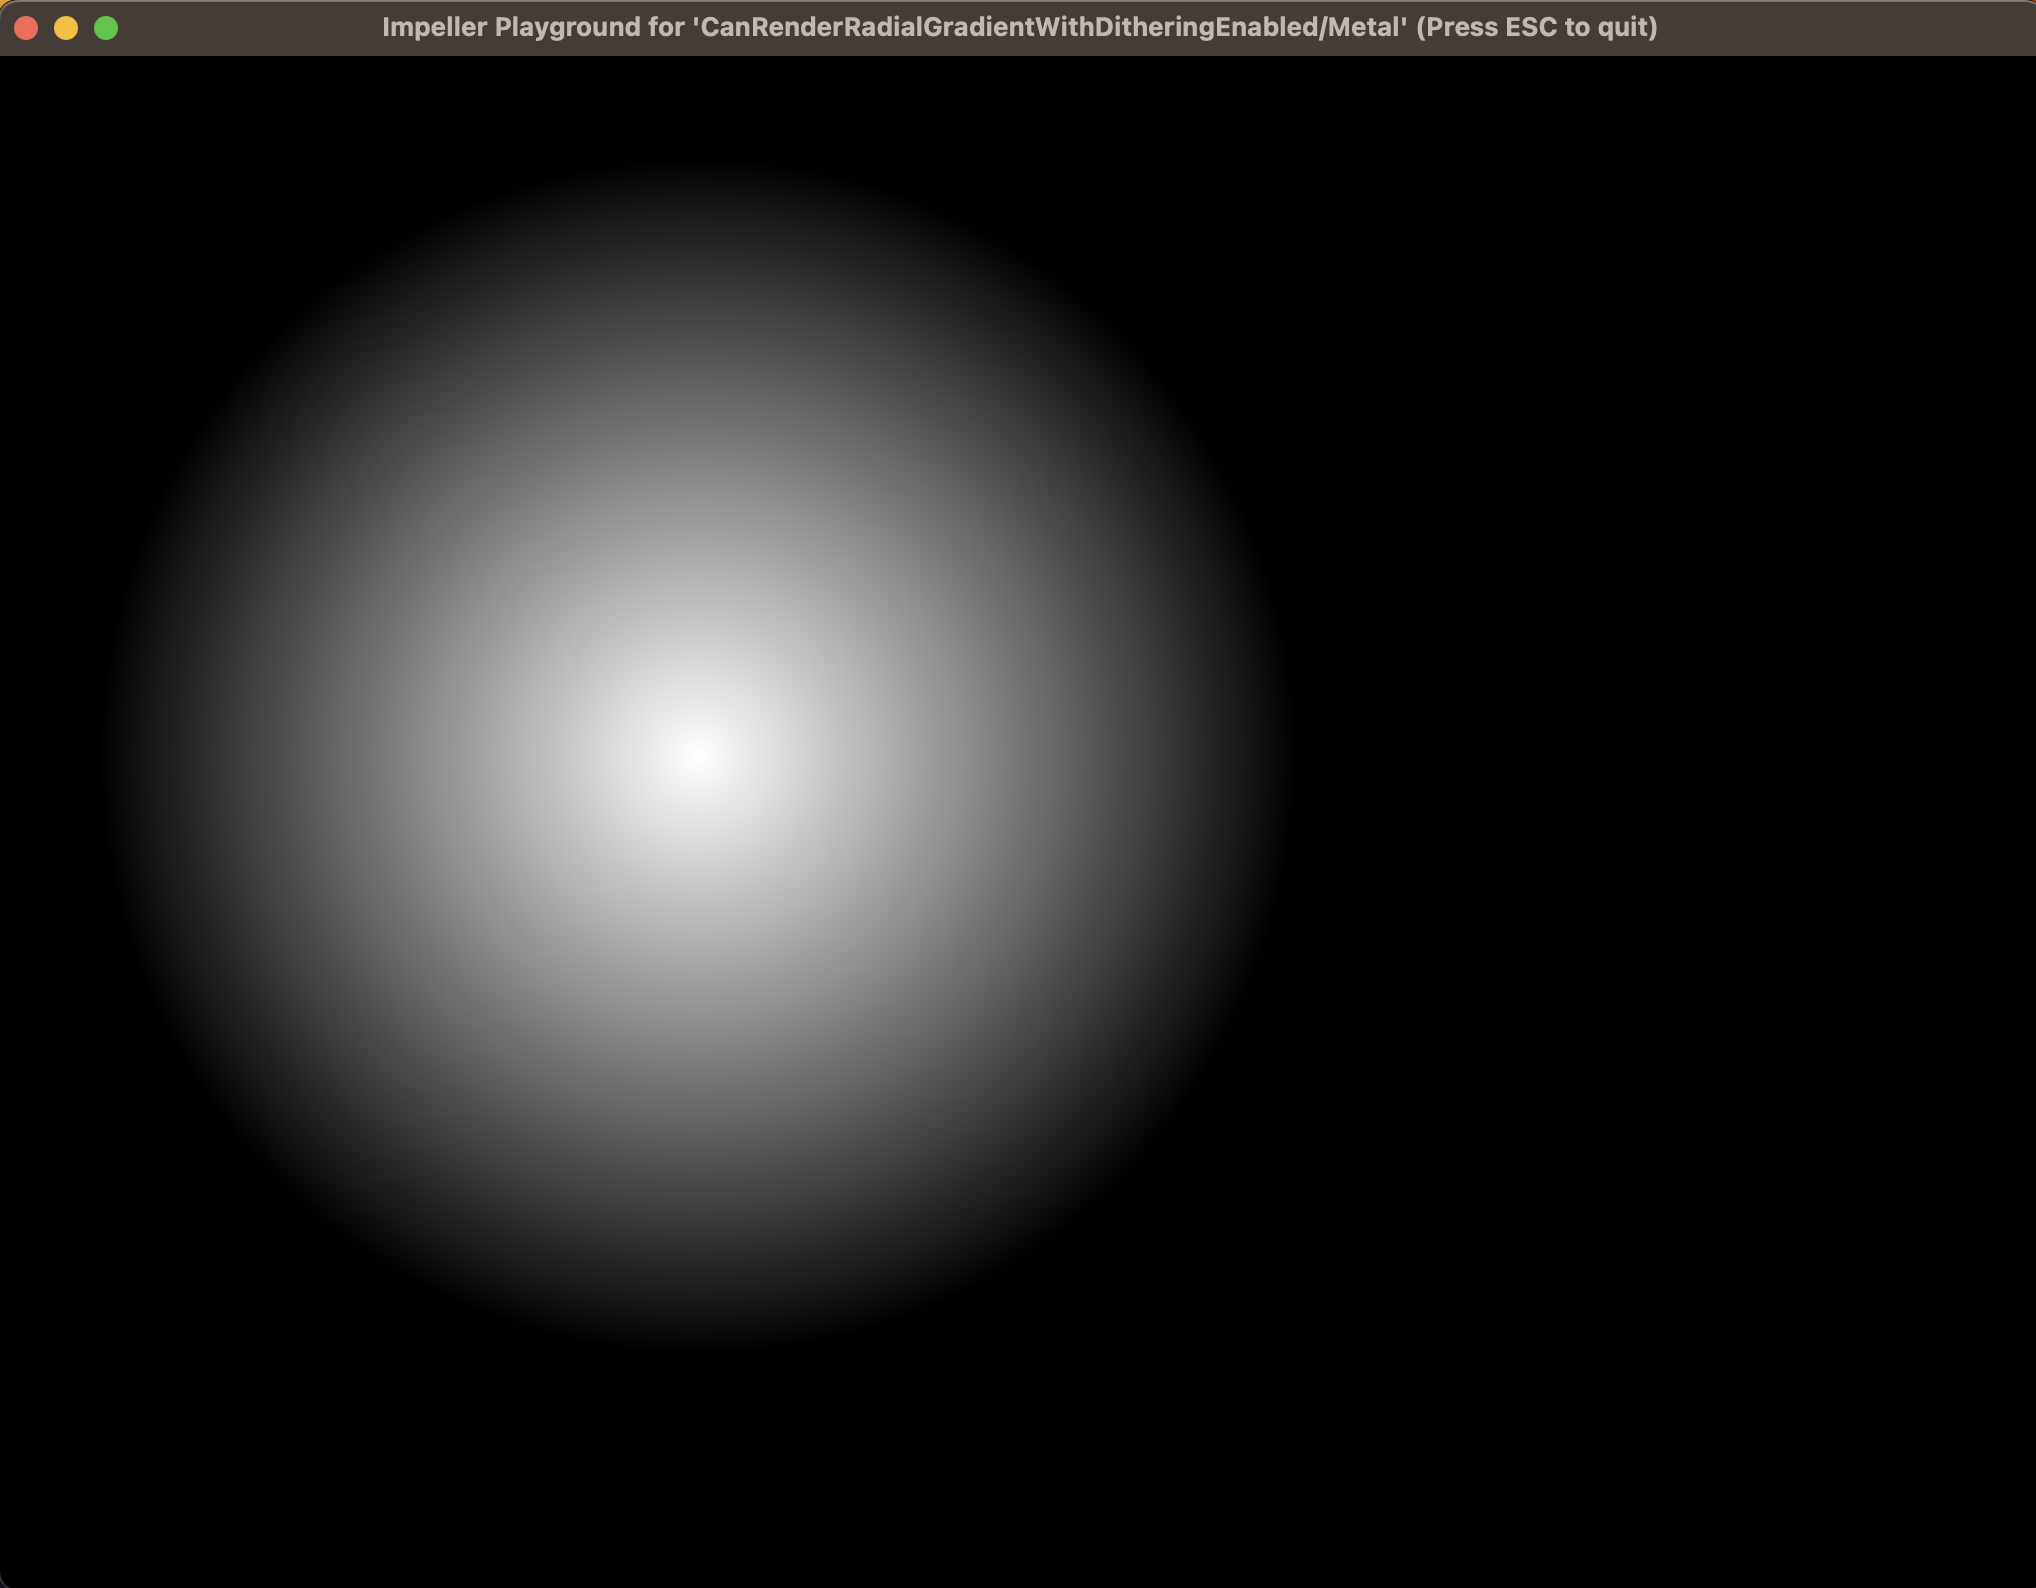Click the word 'Impeller' in title
This screenshot has height=1588, width=2036.
[x=434, y=27]
